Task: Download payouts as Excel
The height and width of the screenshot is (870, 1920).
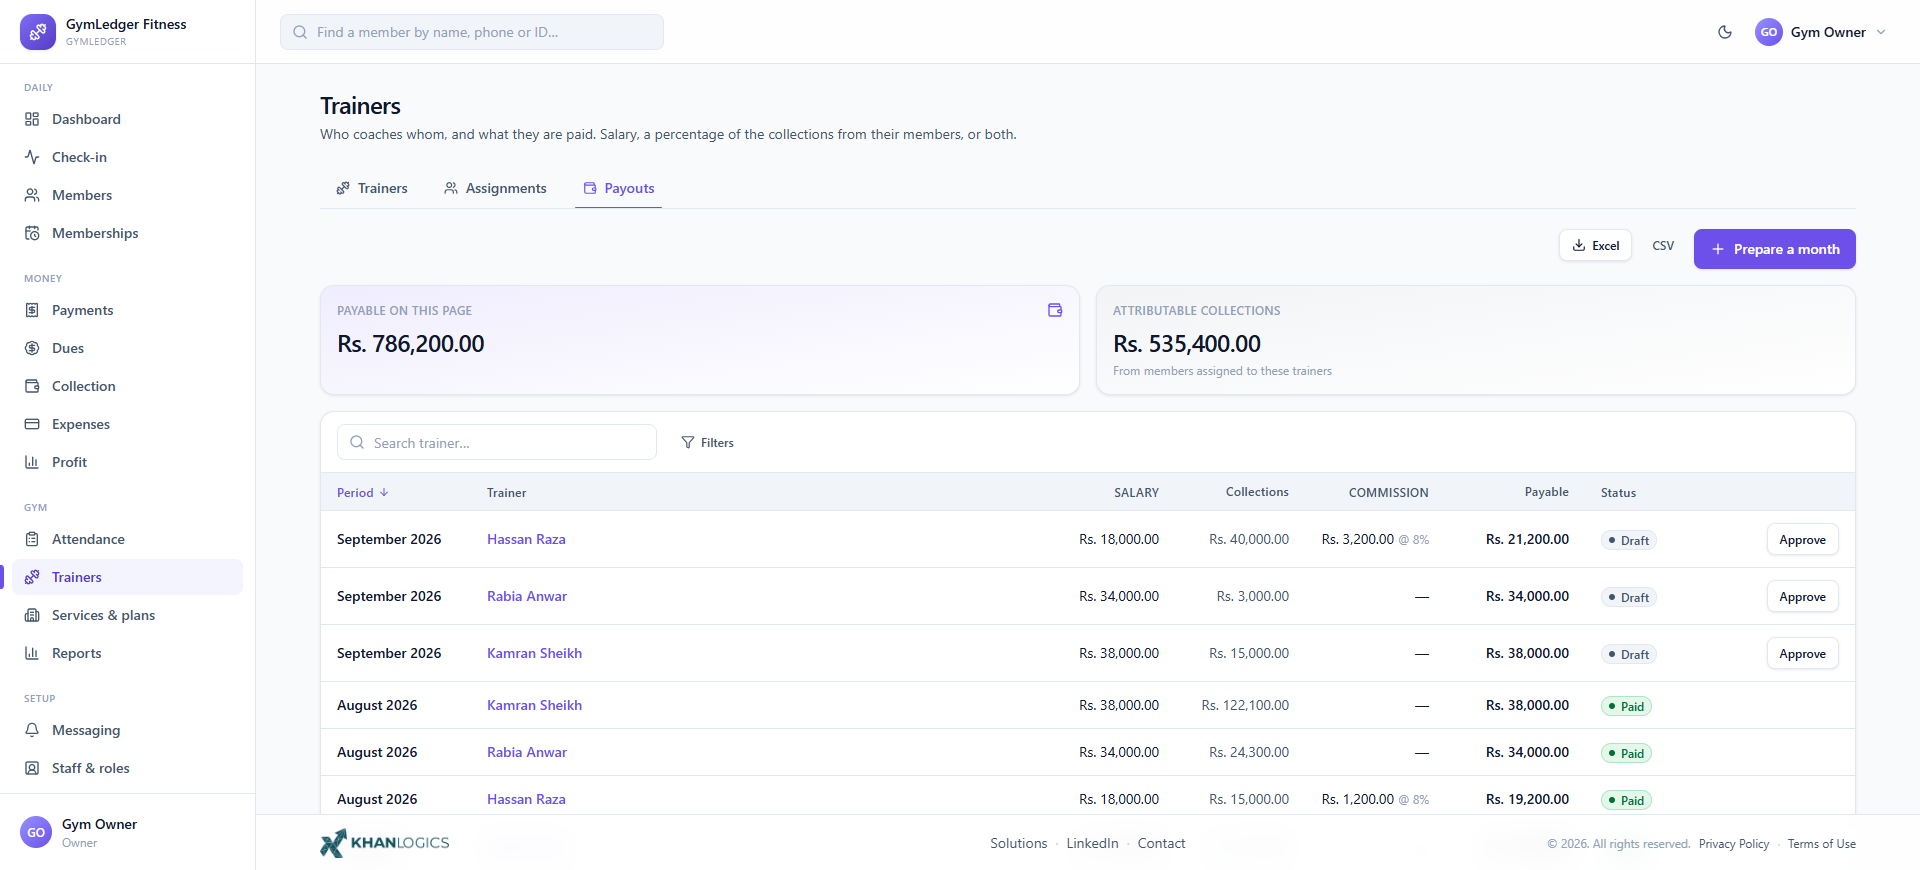Action: (1595, 245)
